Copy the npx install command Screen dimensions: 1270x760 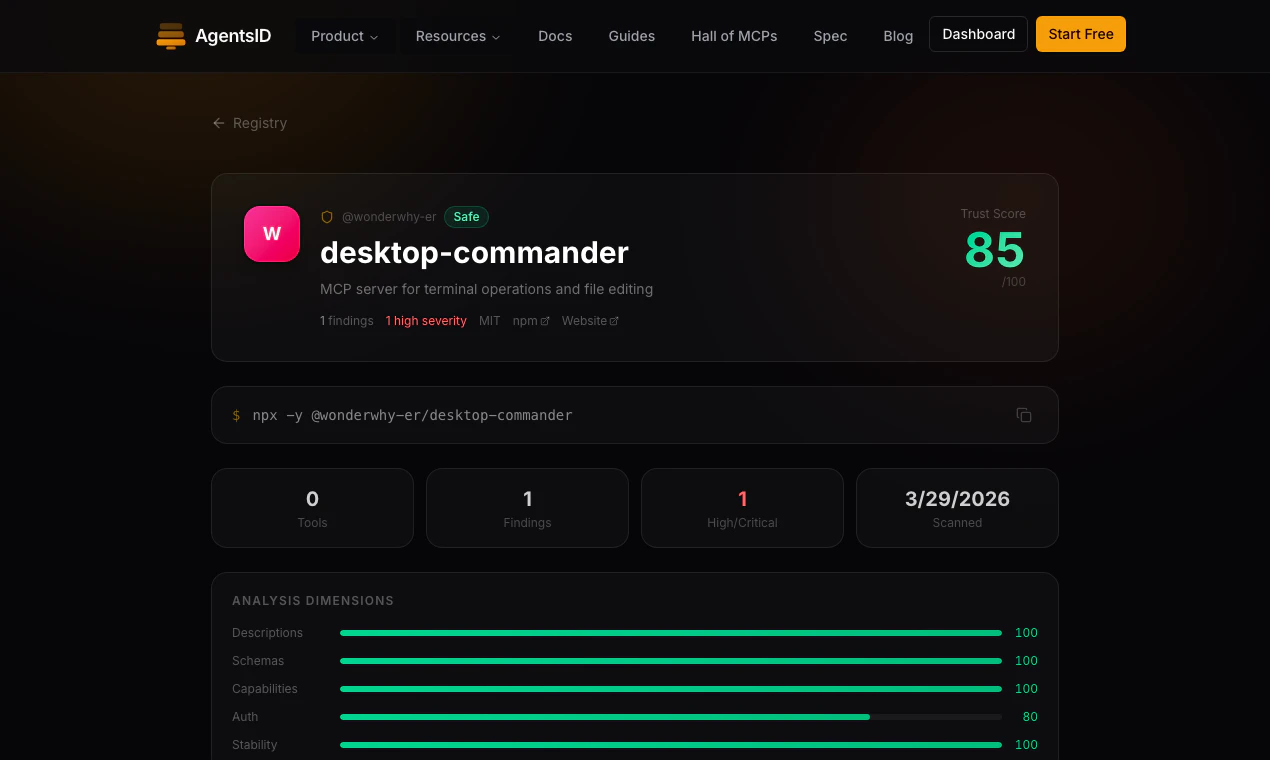(x=1023, y=414)
